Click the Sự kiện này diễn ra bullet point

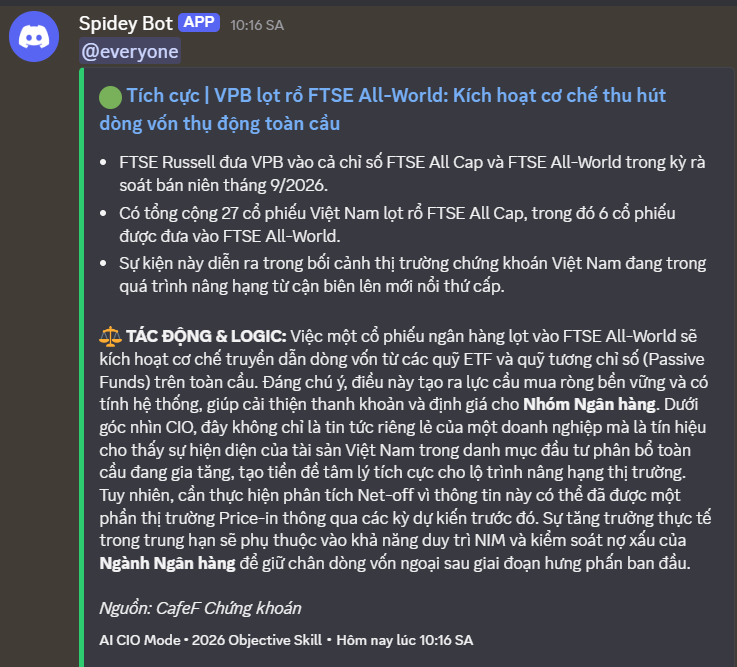point(413,275)
